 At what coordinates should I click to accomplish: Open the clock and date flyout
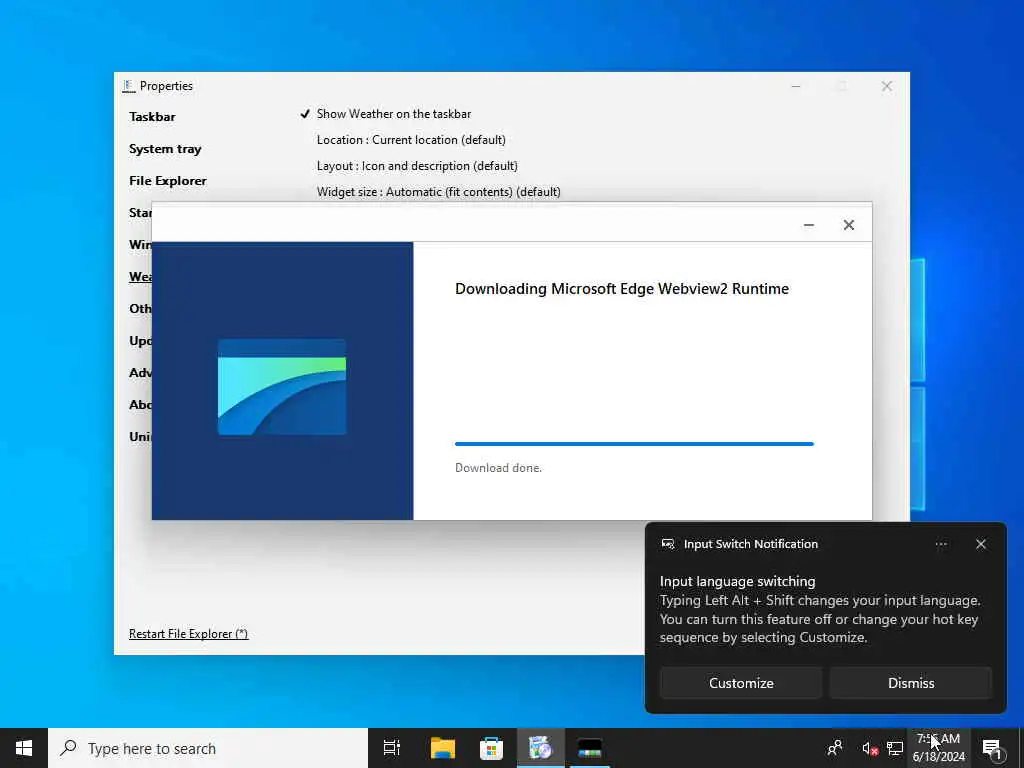(x=938, y=748)
